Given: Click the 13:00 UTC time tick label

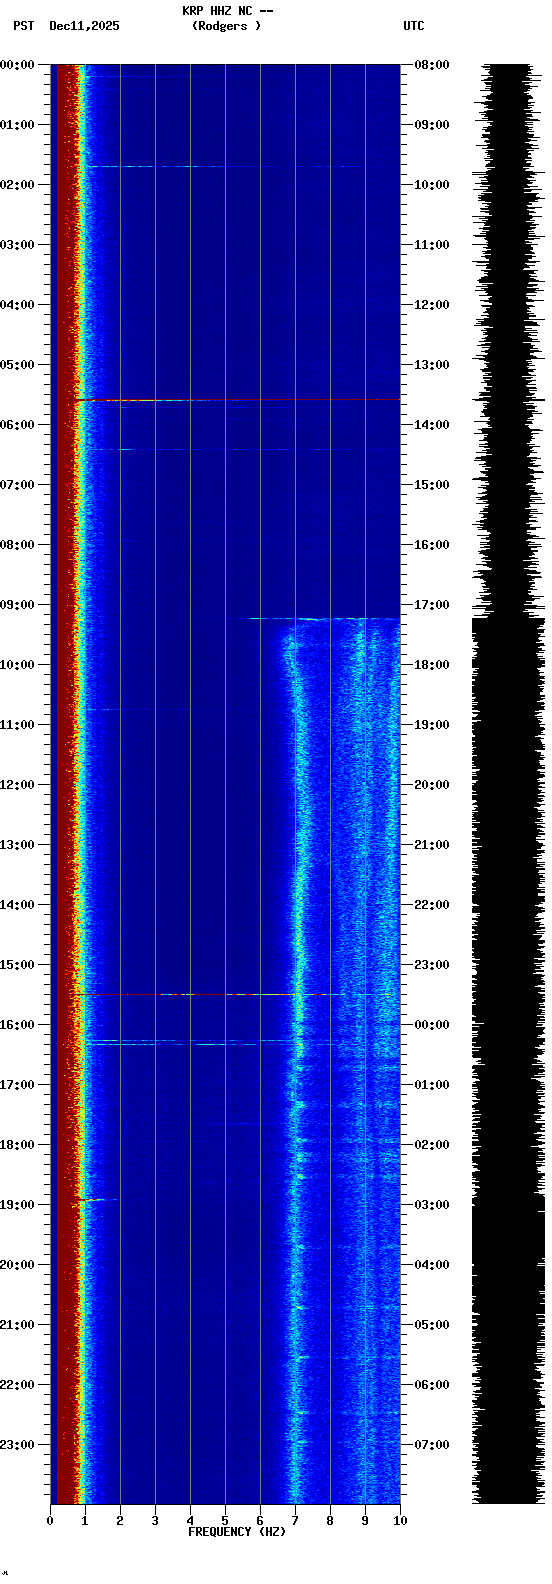Looking at the screenshot, I should click(x=431, y=365).
